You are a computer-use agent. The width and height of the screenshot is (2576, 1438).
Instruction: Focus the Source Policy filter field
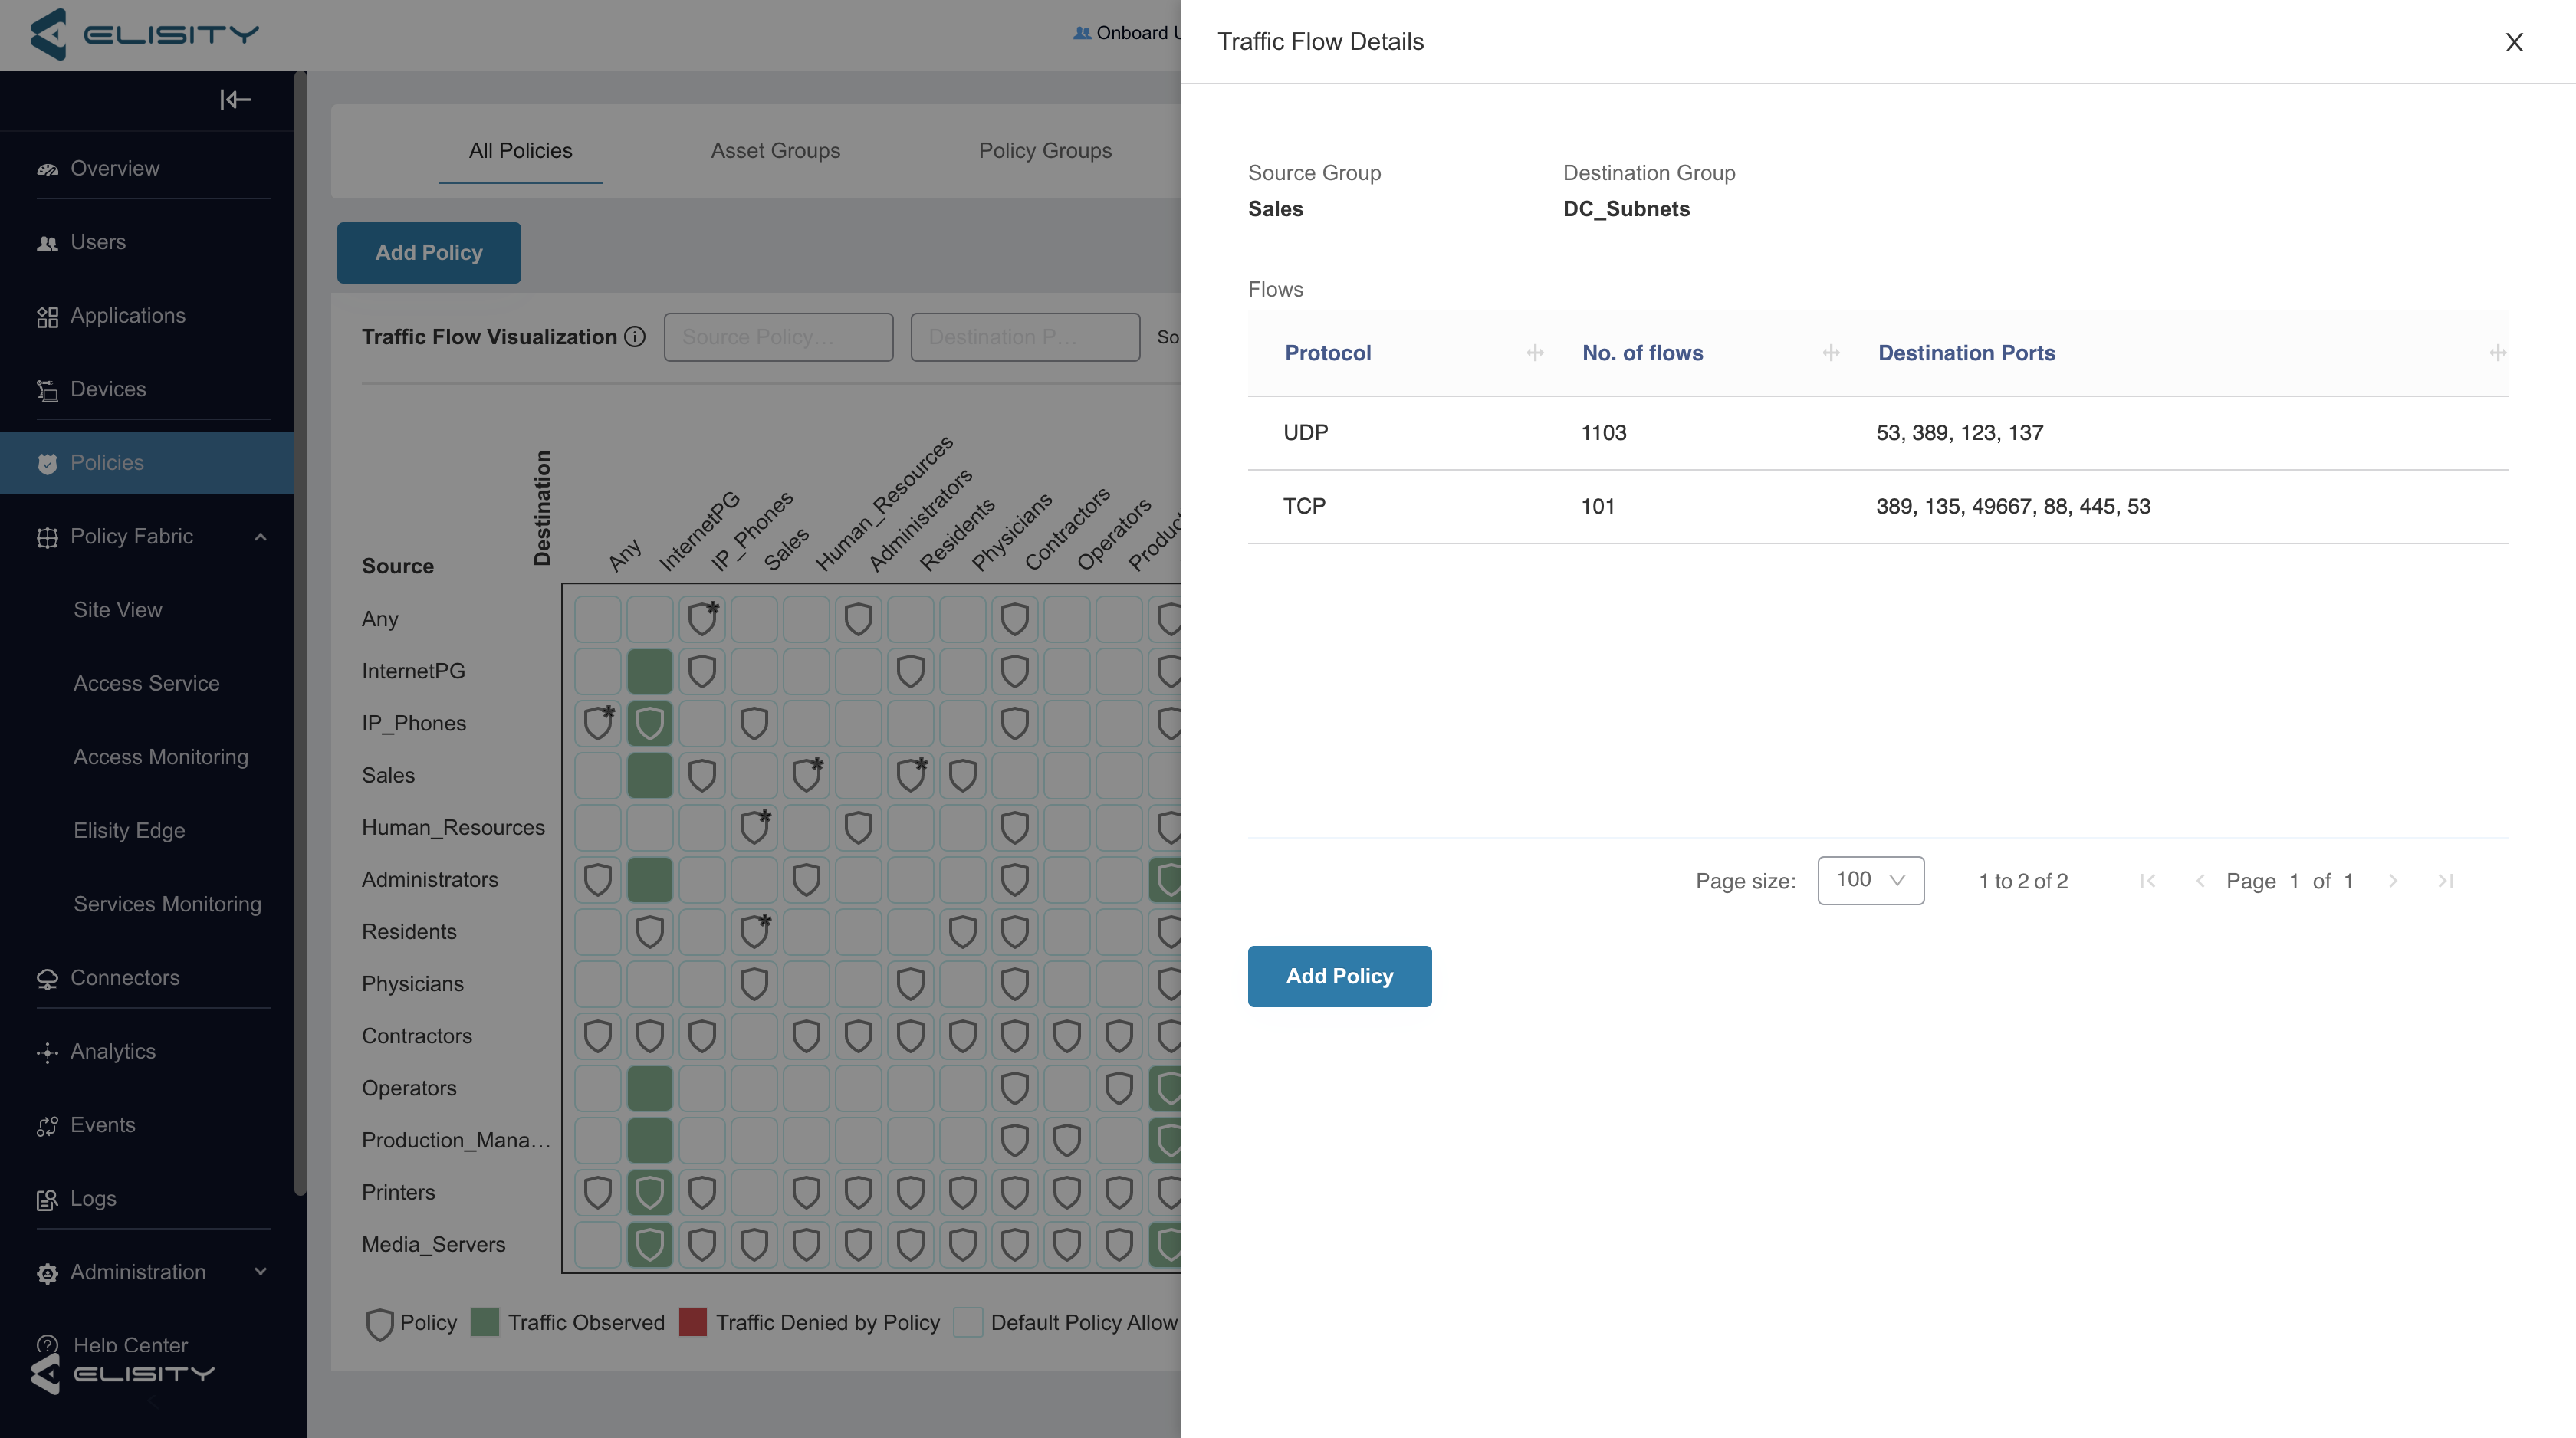[x=778, y=337]
